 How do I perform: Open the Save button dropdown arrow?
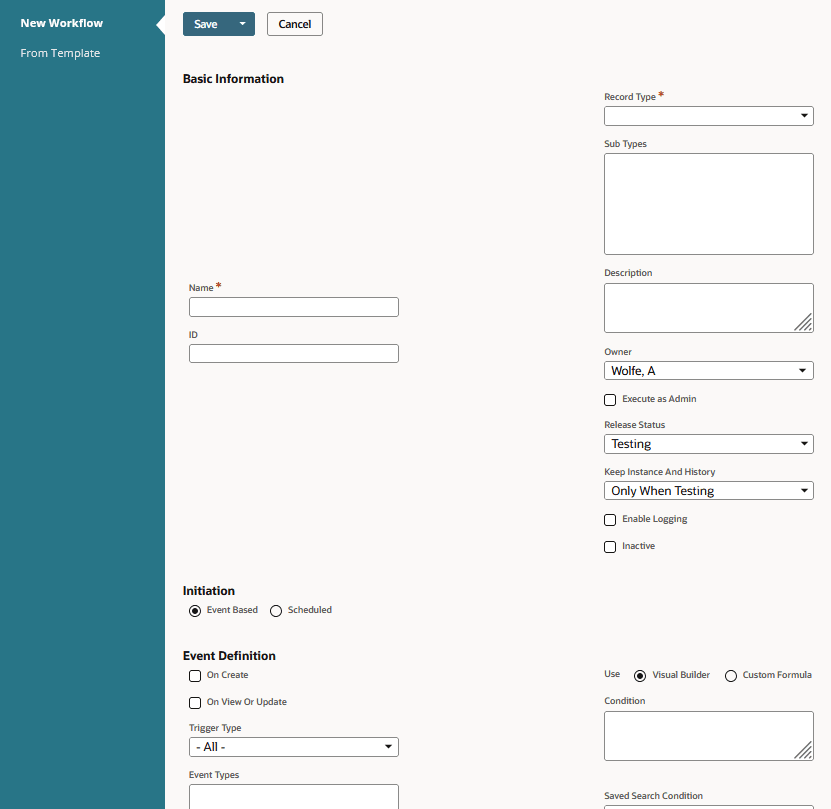point(243,24)
